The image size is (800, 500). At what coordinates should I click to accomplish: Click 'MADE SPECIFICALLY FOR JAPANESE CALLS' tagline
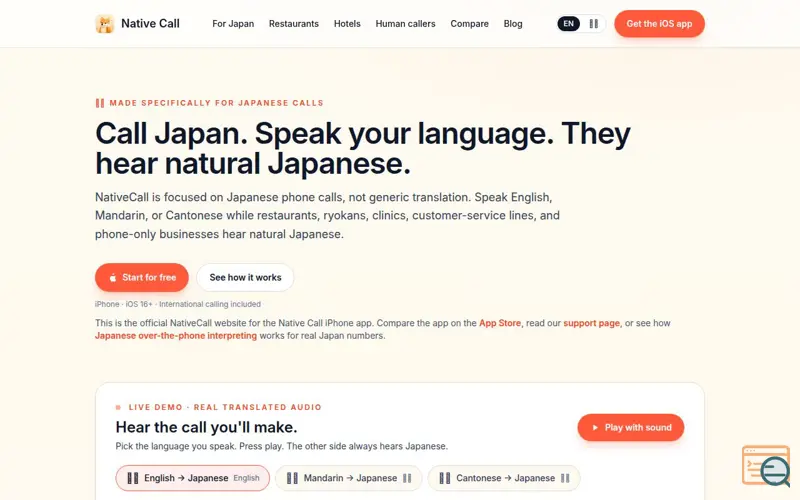point(216,103)
